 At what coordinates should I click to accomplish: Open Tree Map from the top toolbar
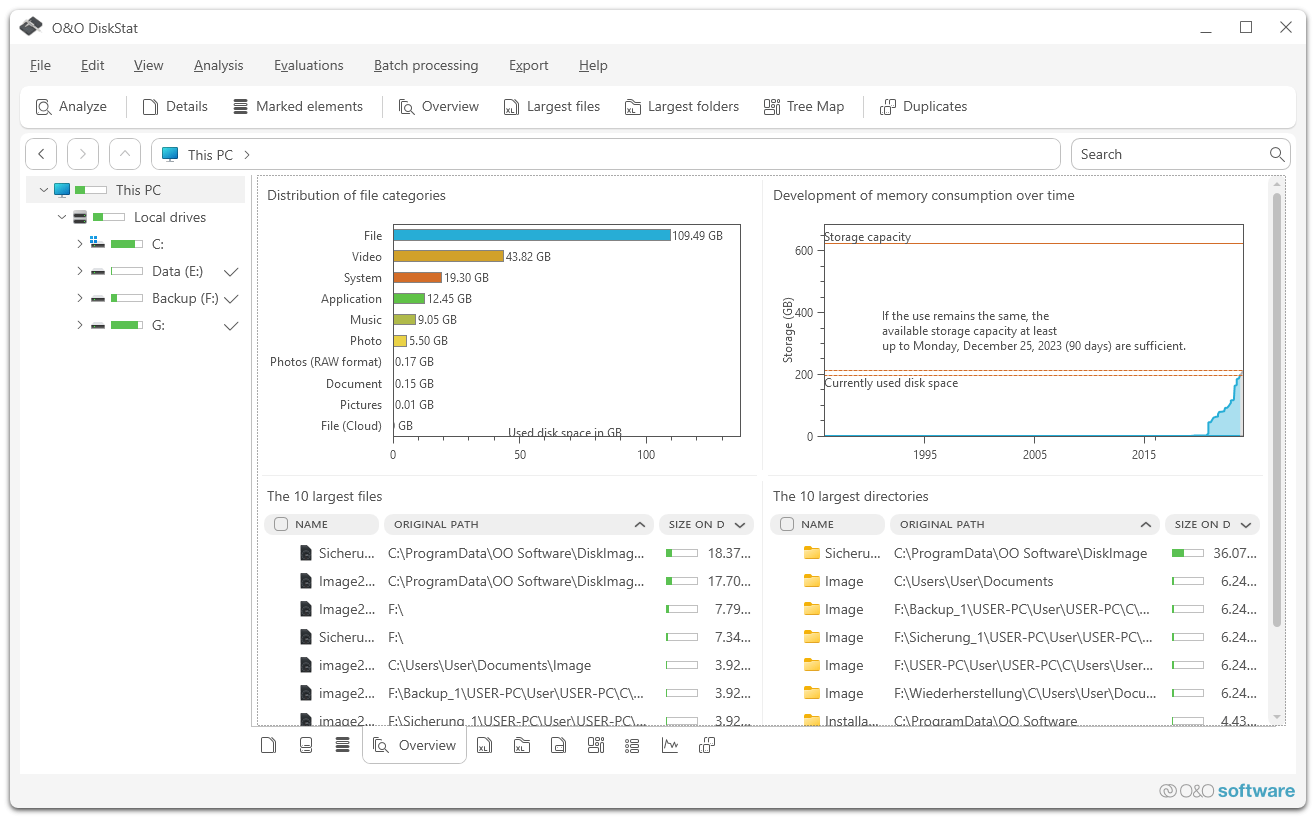[804, 106]
